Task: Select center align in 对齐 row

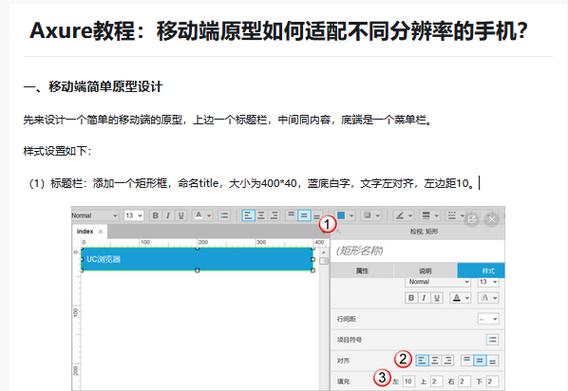Action: pos(435,360)
